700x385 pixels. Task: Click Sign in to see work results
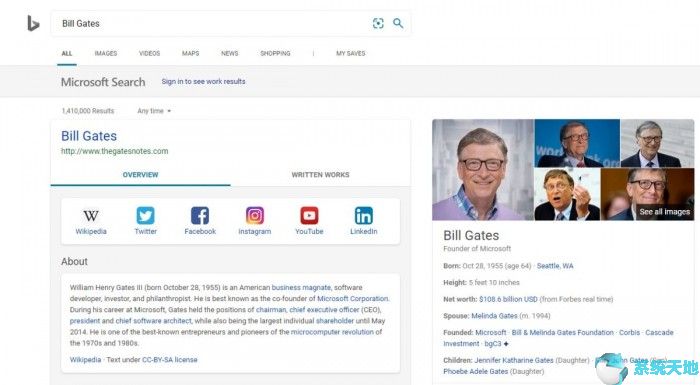(x=203, y=81)
